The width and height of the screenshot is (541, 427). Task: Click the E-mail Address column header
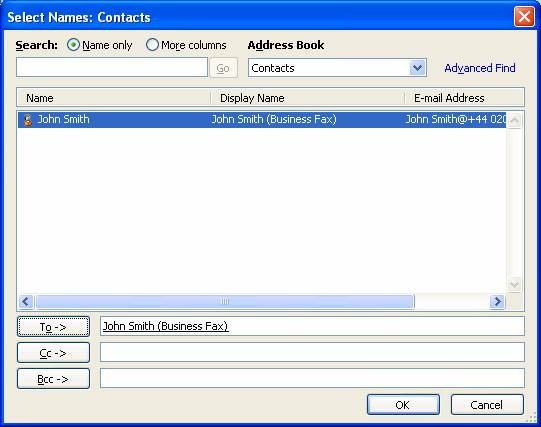tap(464, 98)
